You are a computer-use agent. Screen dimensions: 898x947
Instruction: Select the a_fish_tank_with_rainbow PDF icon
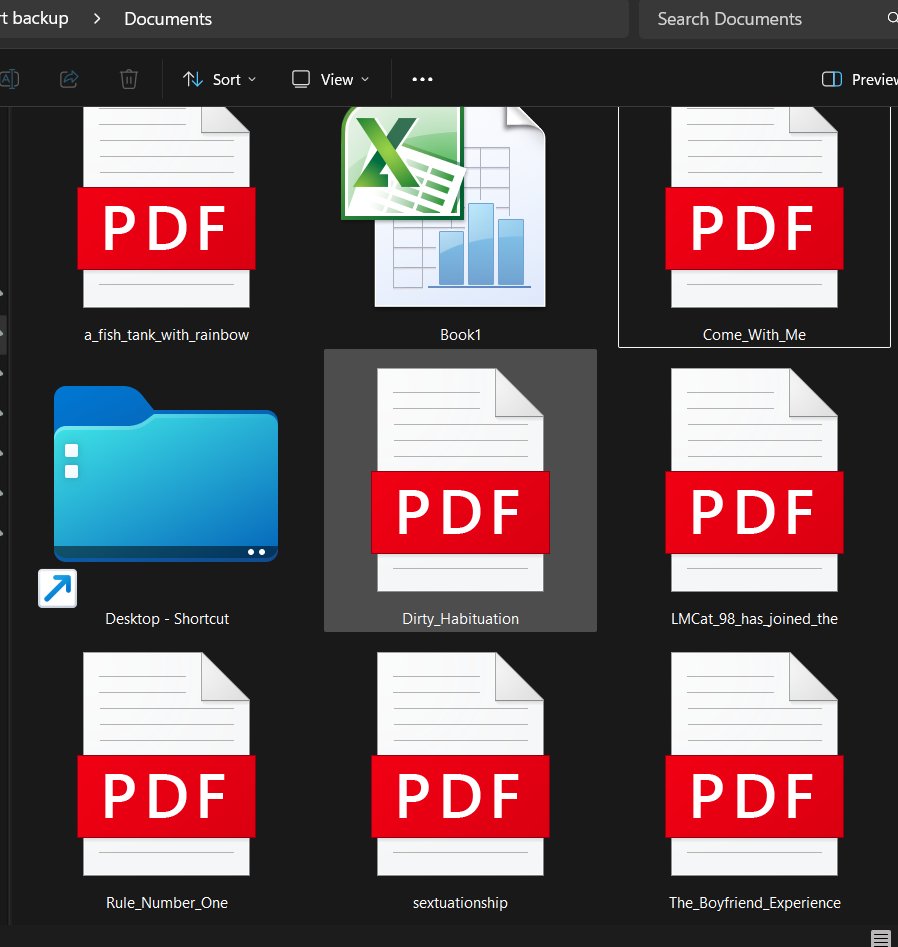click(166, 207)
